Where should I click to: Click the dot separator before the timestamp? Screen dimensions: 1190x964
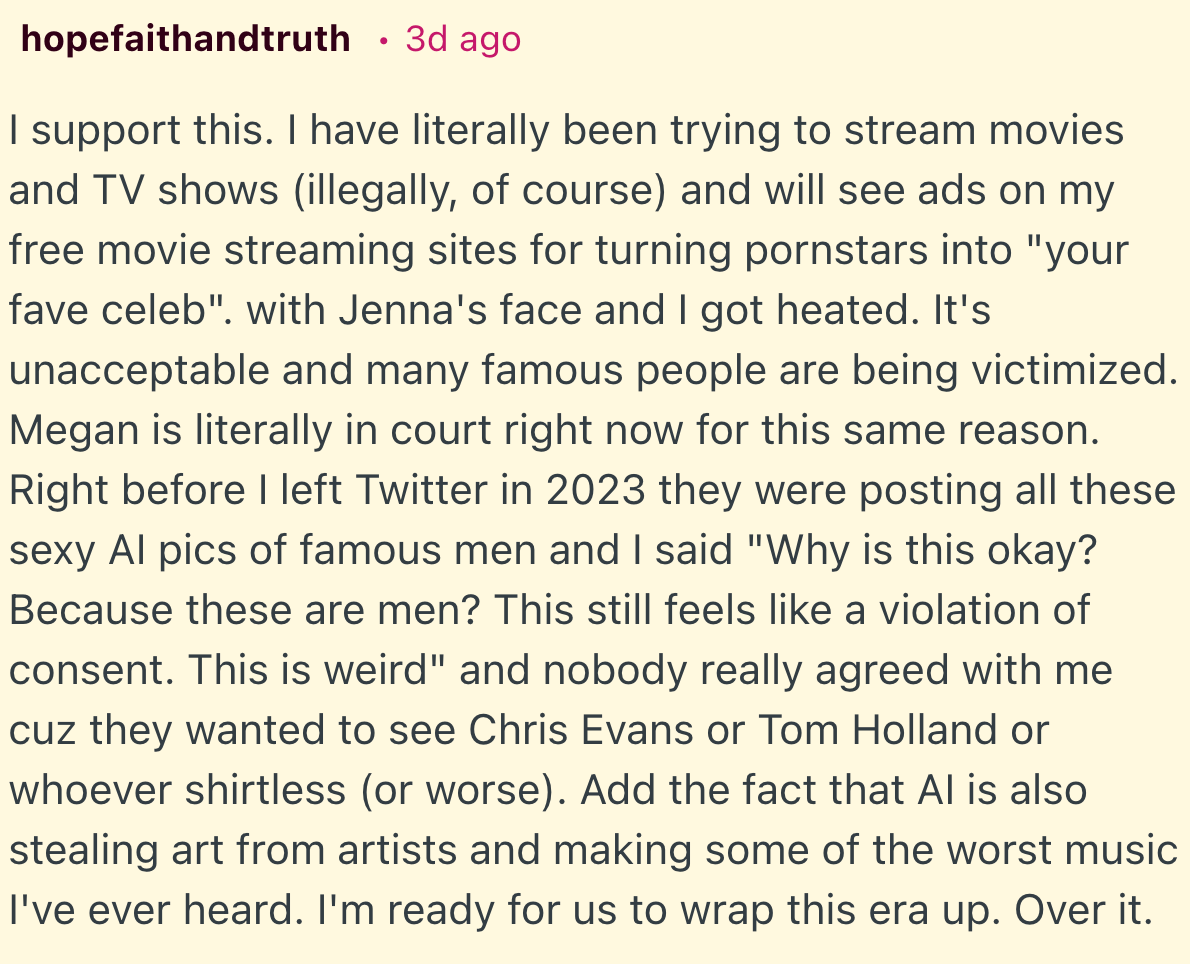383,41
